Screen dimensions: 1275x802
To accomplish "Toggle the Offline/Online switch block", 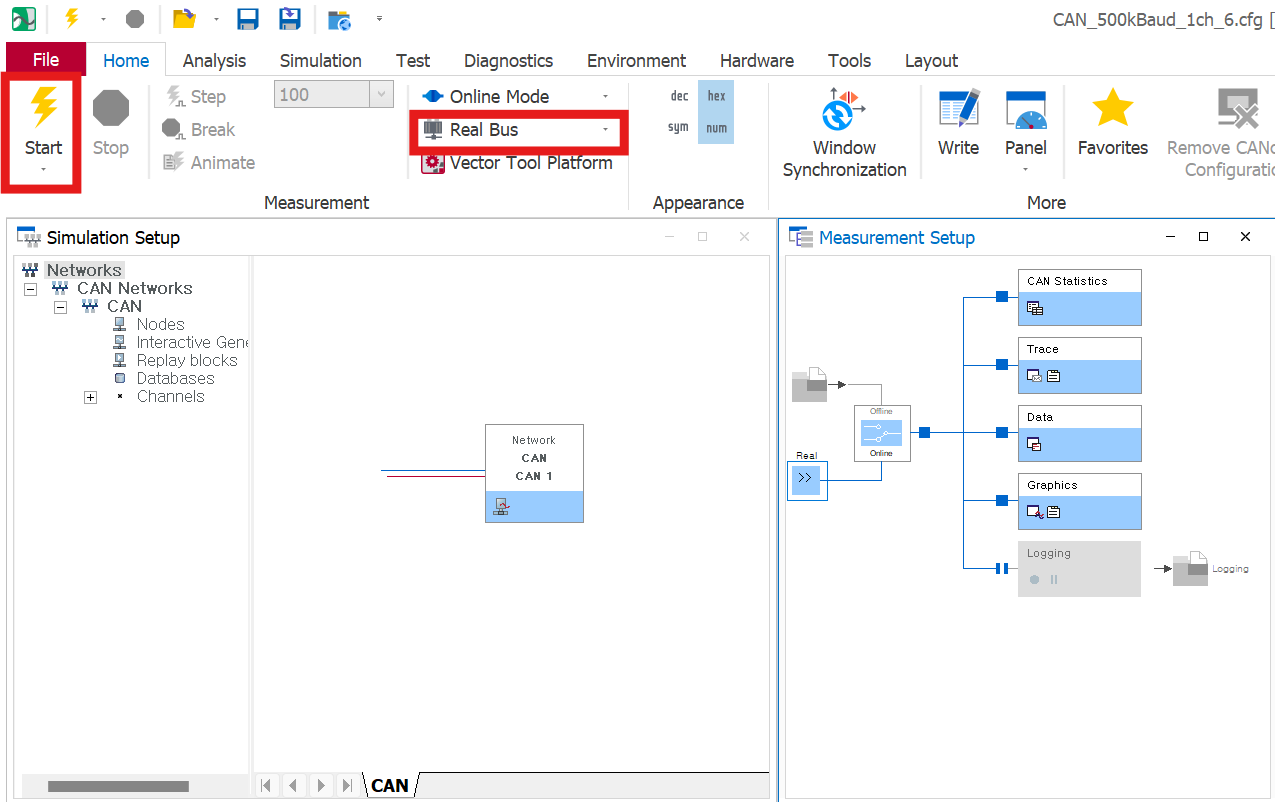I will click(882, 433).
